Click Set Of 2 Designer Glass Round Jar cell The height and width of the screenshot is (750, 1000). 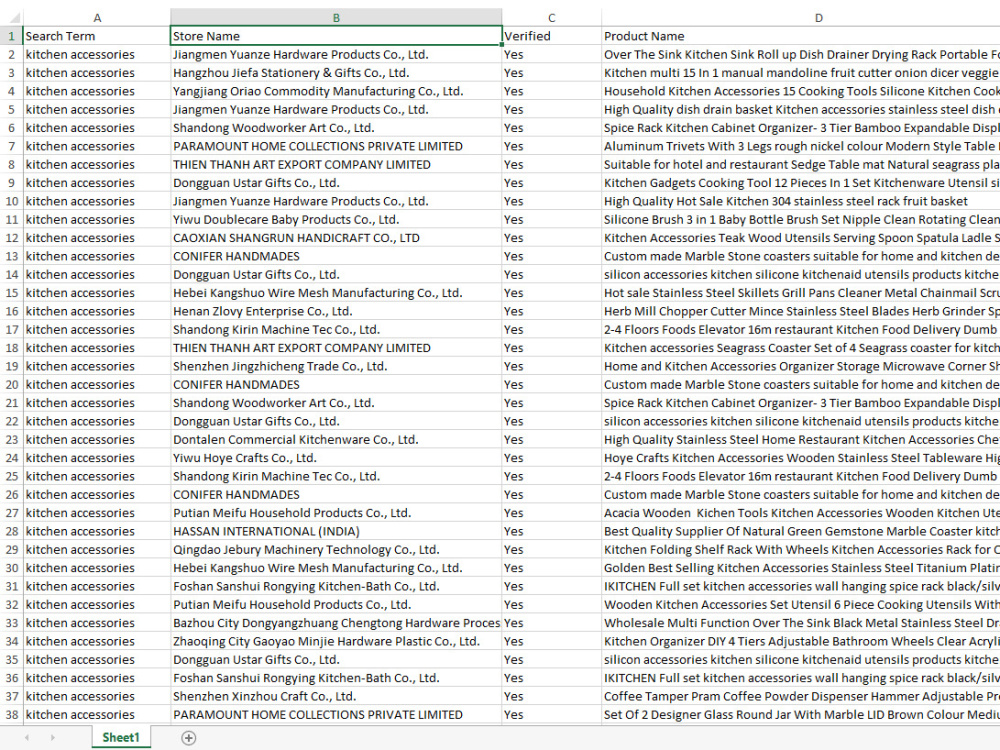(800, 715)
